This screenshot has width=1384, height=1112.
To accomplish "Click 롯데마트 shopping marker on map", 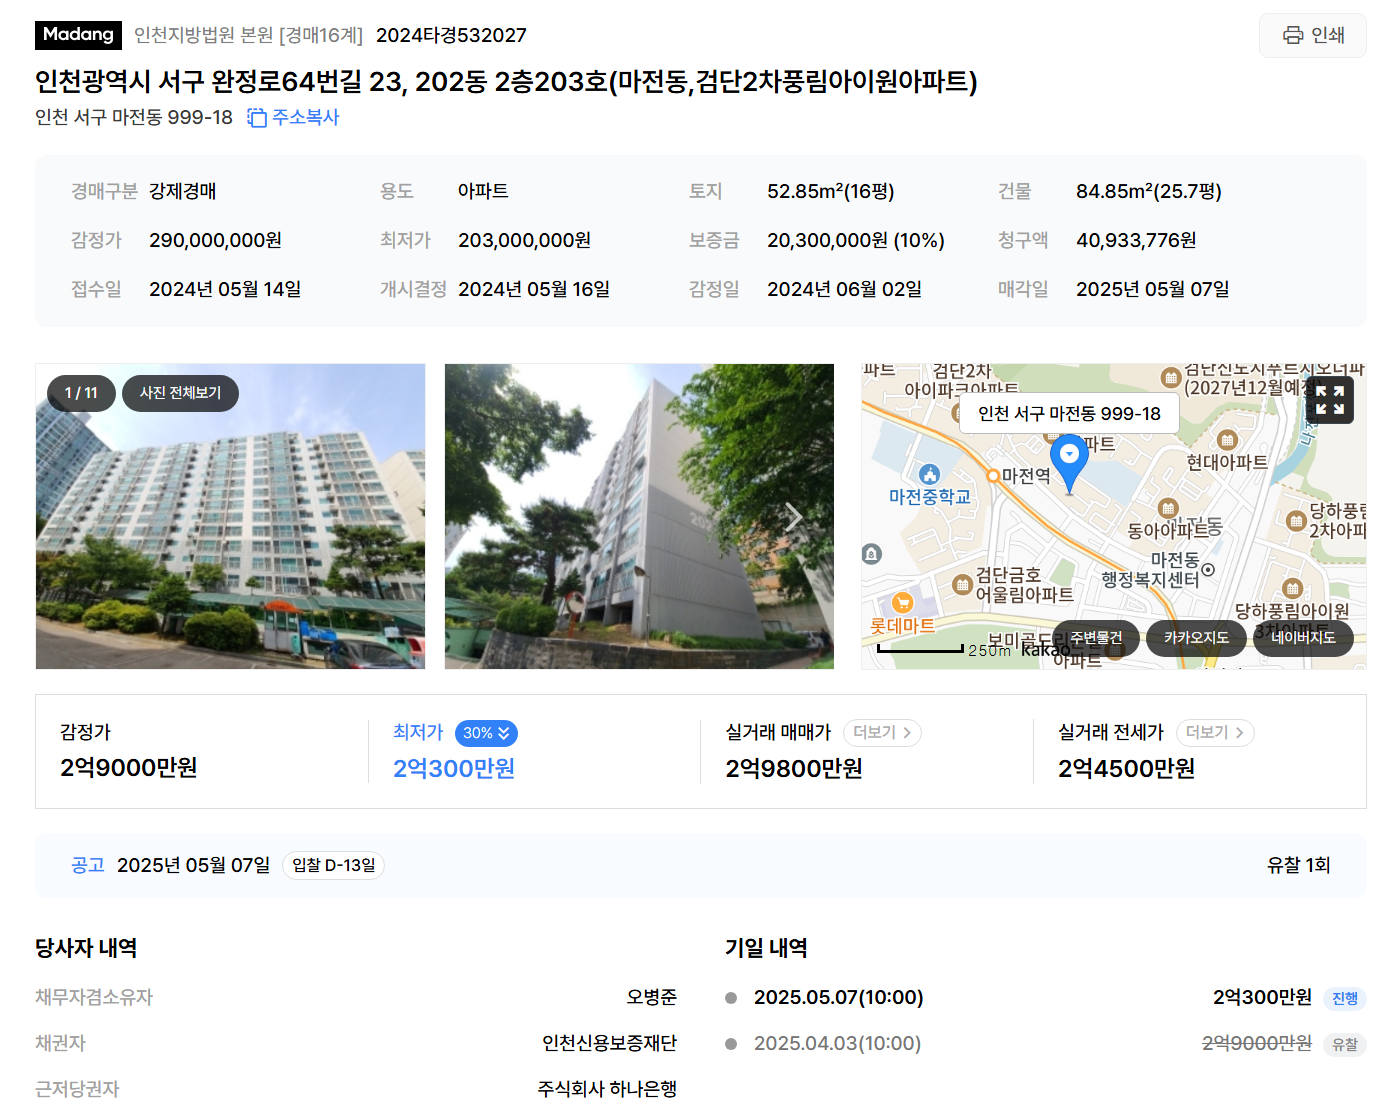I will click(903, 602).
